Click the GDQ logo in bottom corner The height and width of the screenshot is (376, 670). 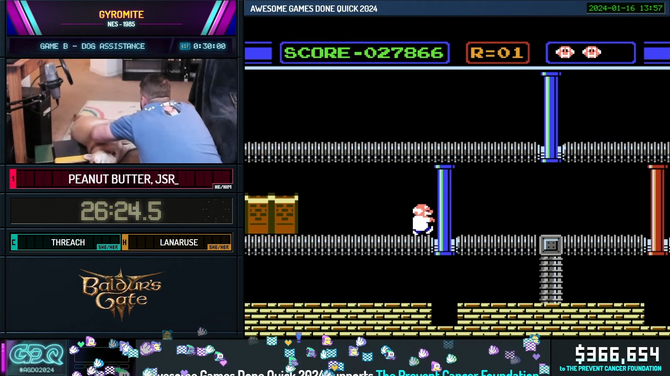(x=36, y=357)
